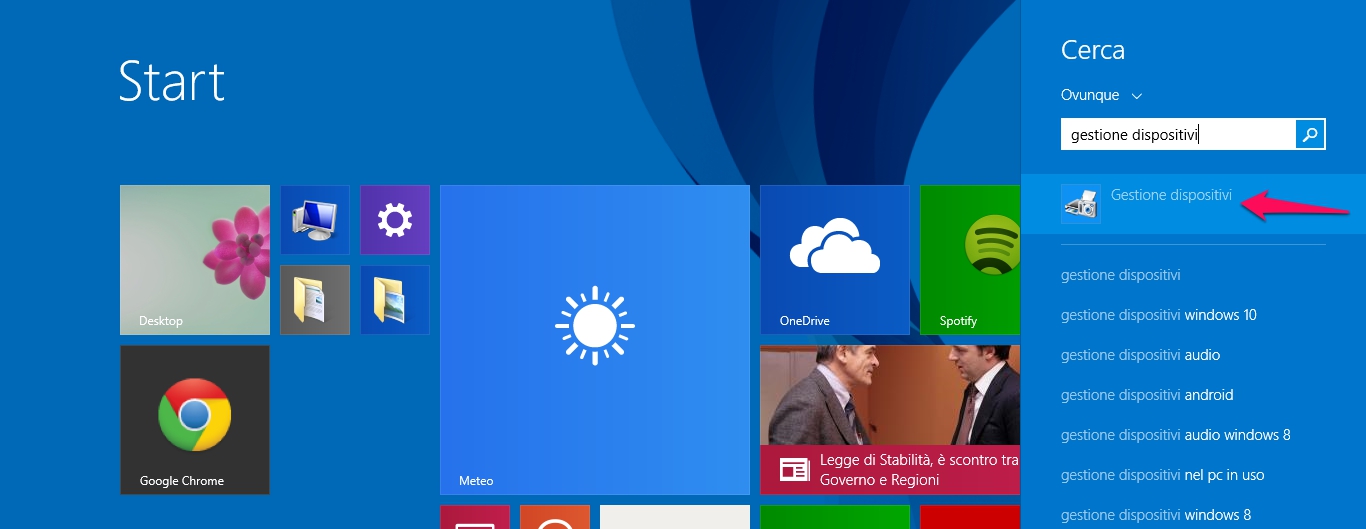Open the Pictures folder tile

point(394,299)
